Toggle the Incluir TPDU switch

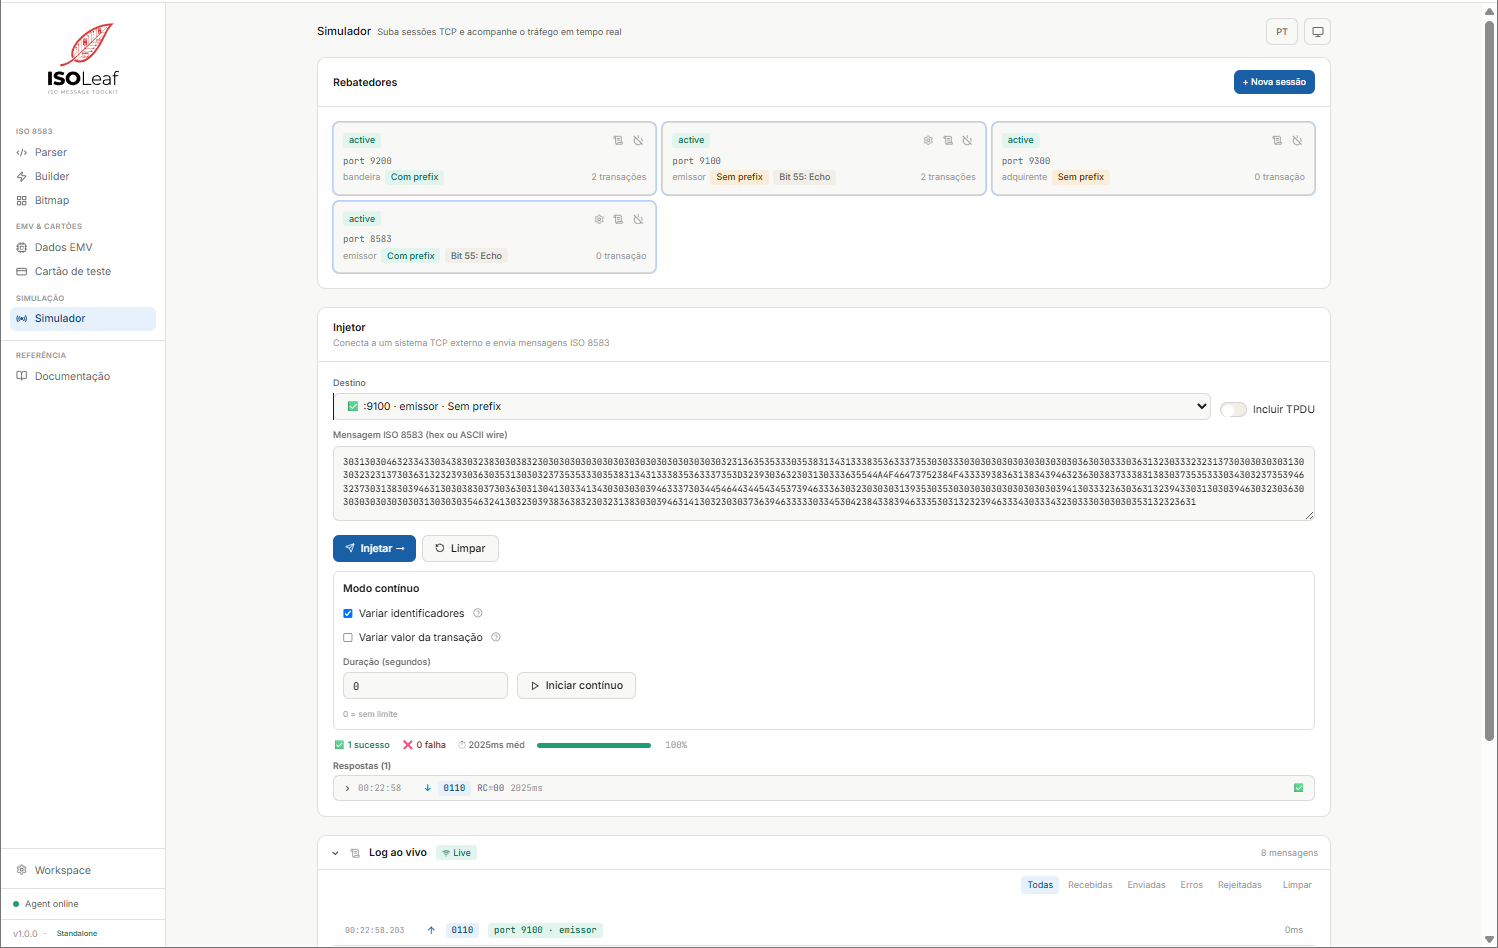coord(1233,409)
